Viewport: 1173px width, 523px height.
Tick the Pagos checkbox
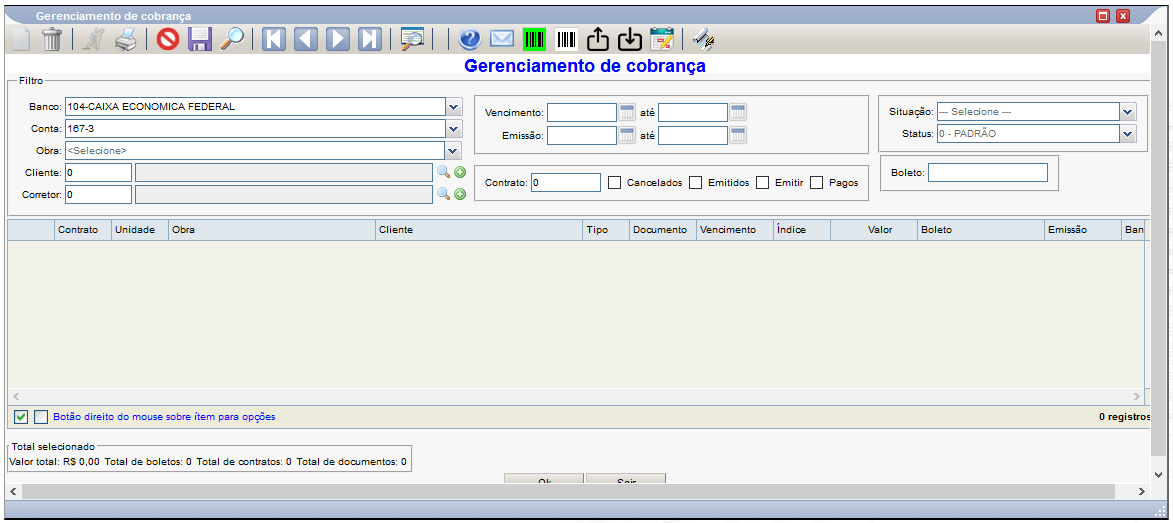tap(817, 183)
